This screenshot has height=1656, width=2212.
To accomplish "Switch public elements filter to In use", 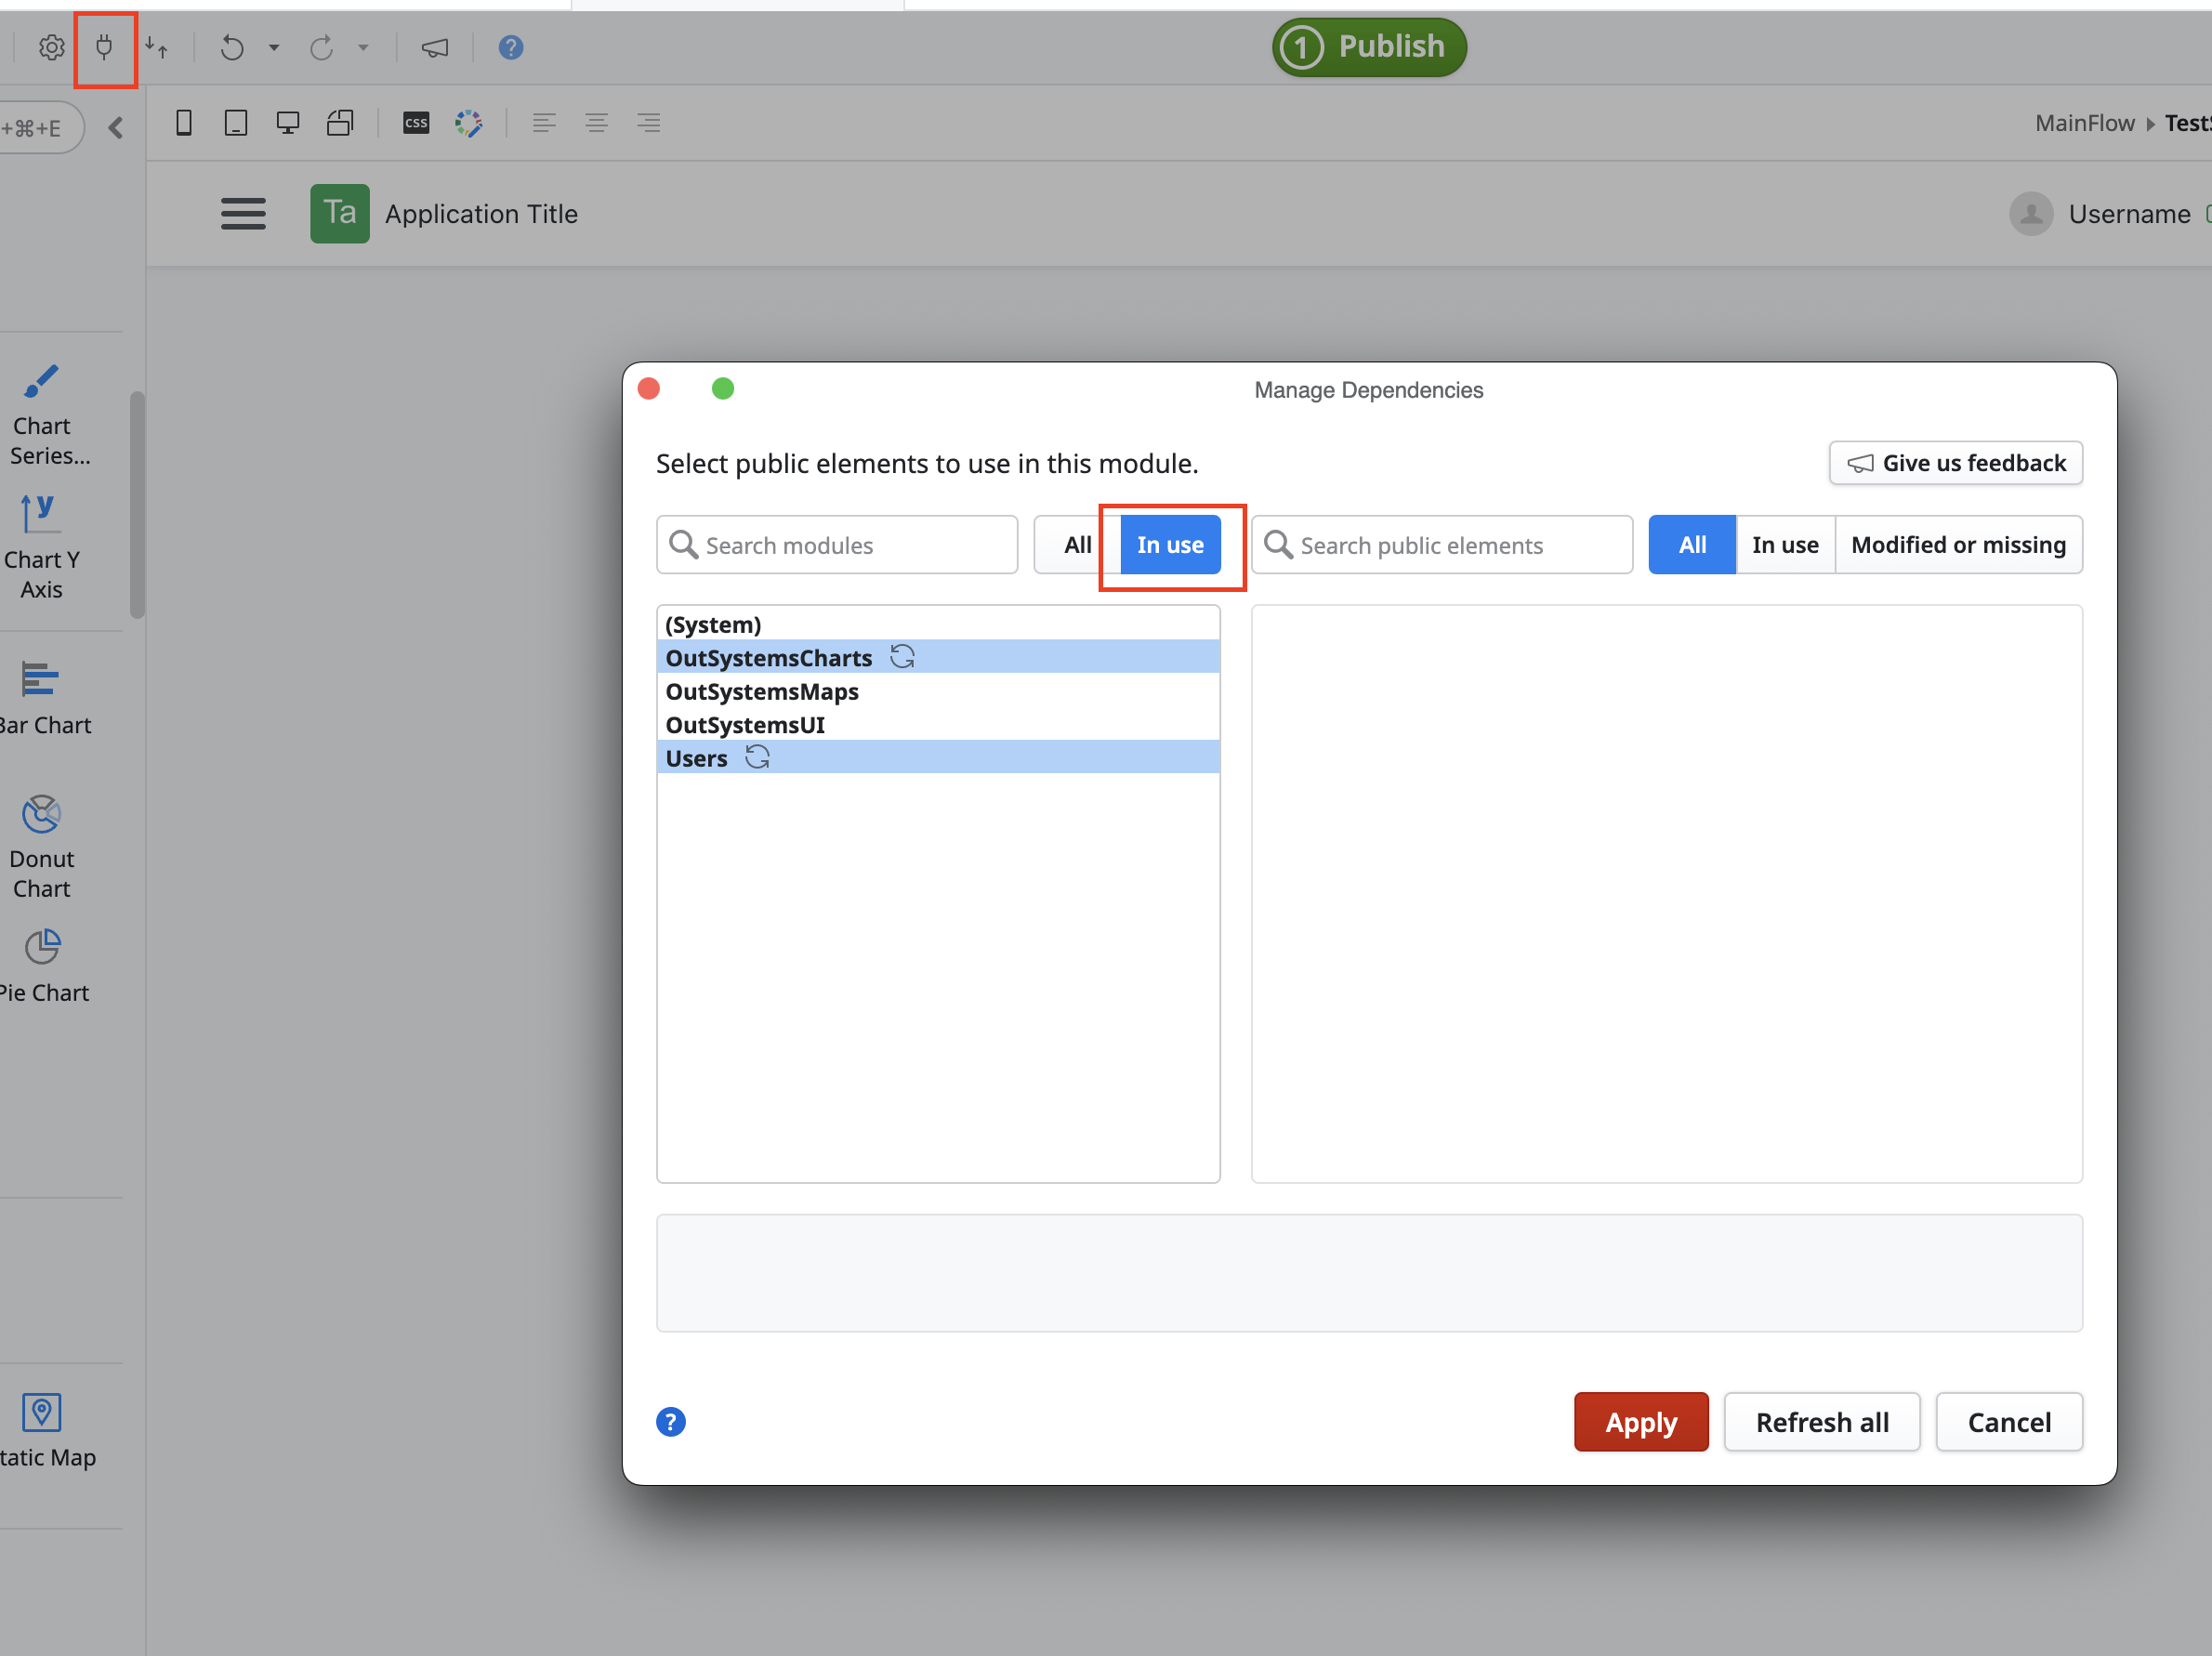I will 1785,544.
